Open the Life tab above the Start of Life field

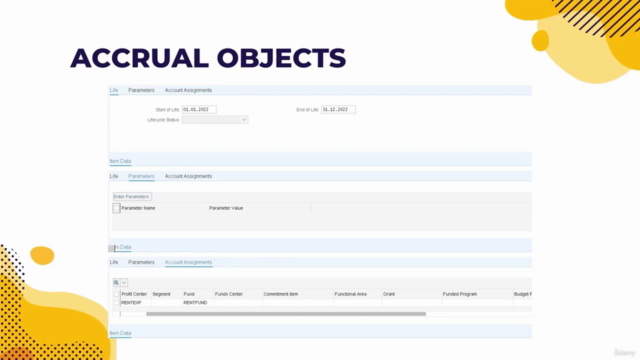tap(114, 90)
